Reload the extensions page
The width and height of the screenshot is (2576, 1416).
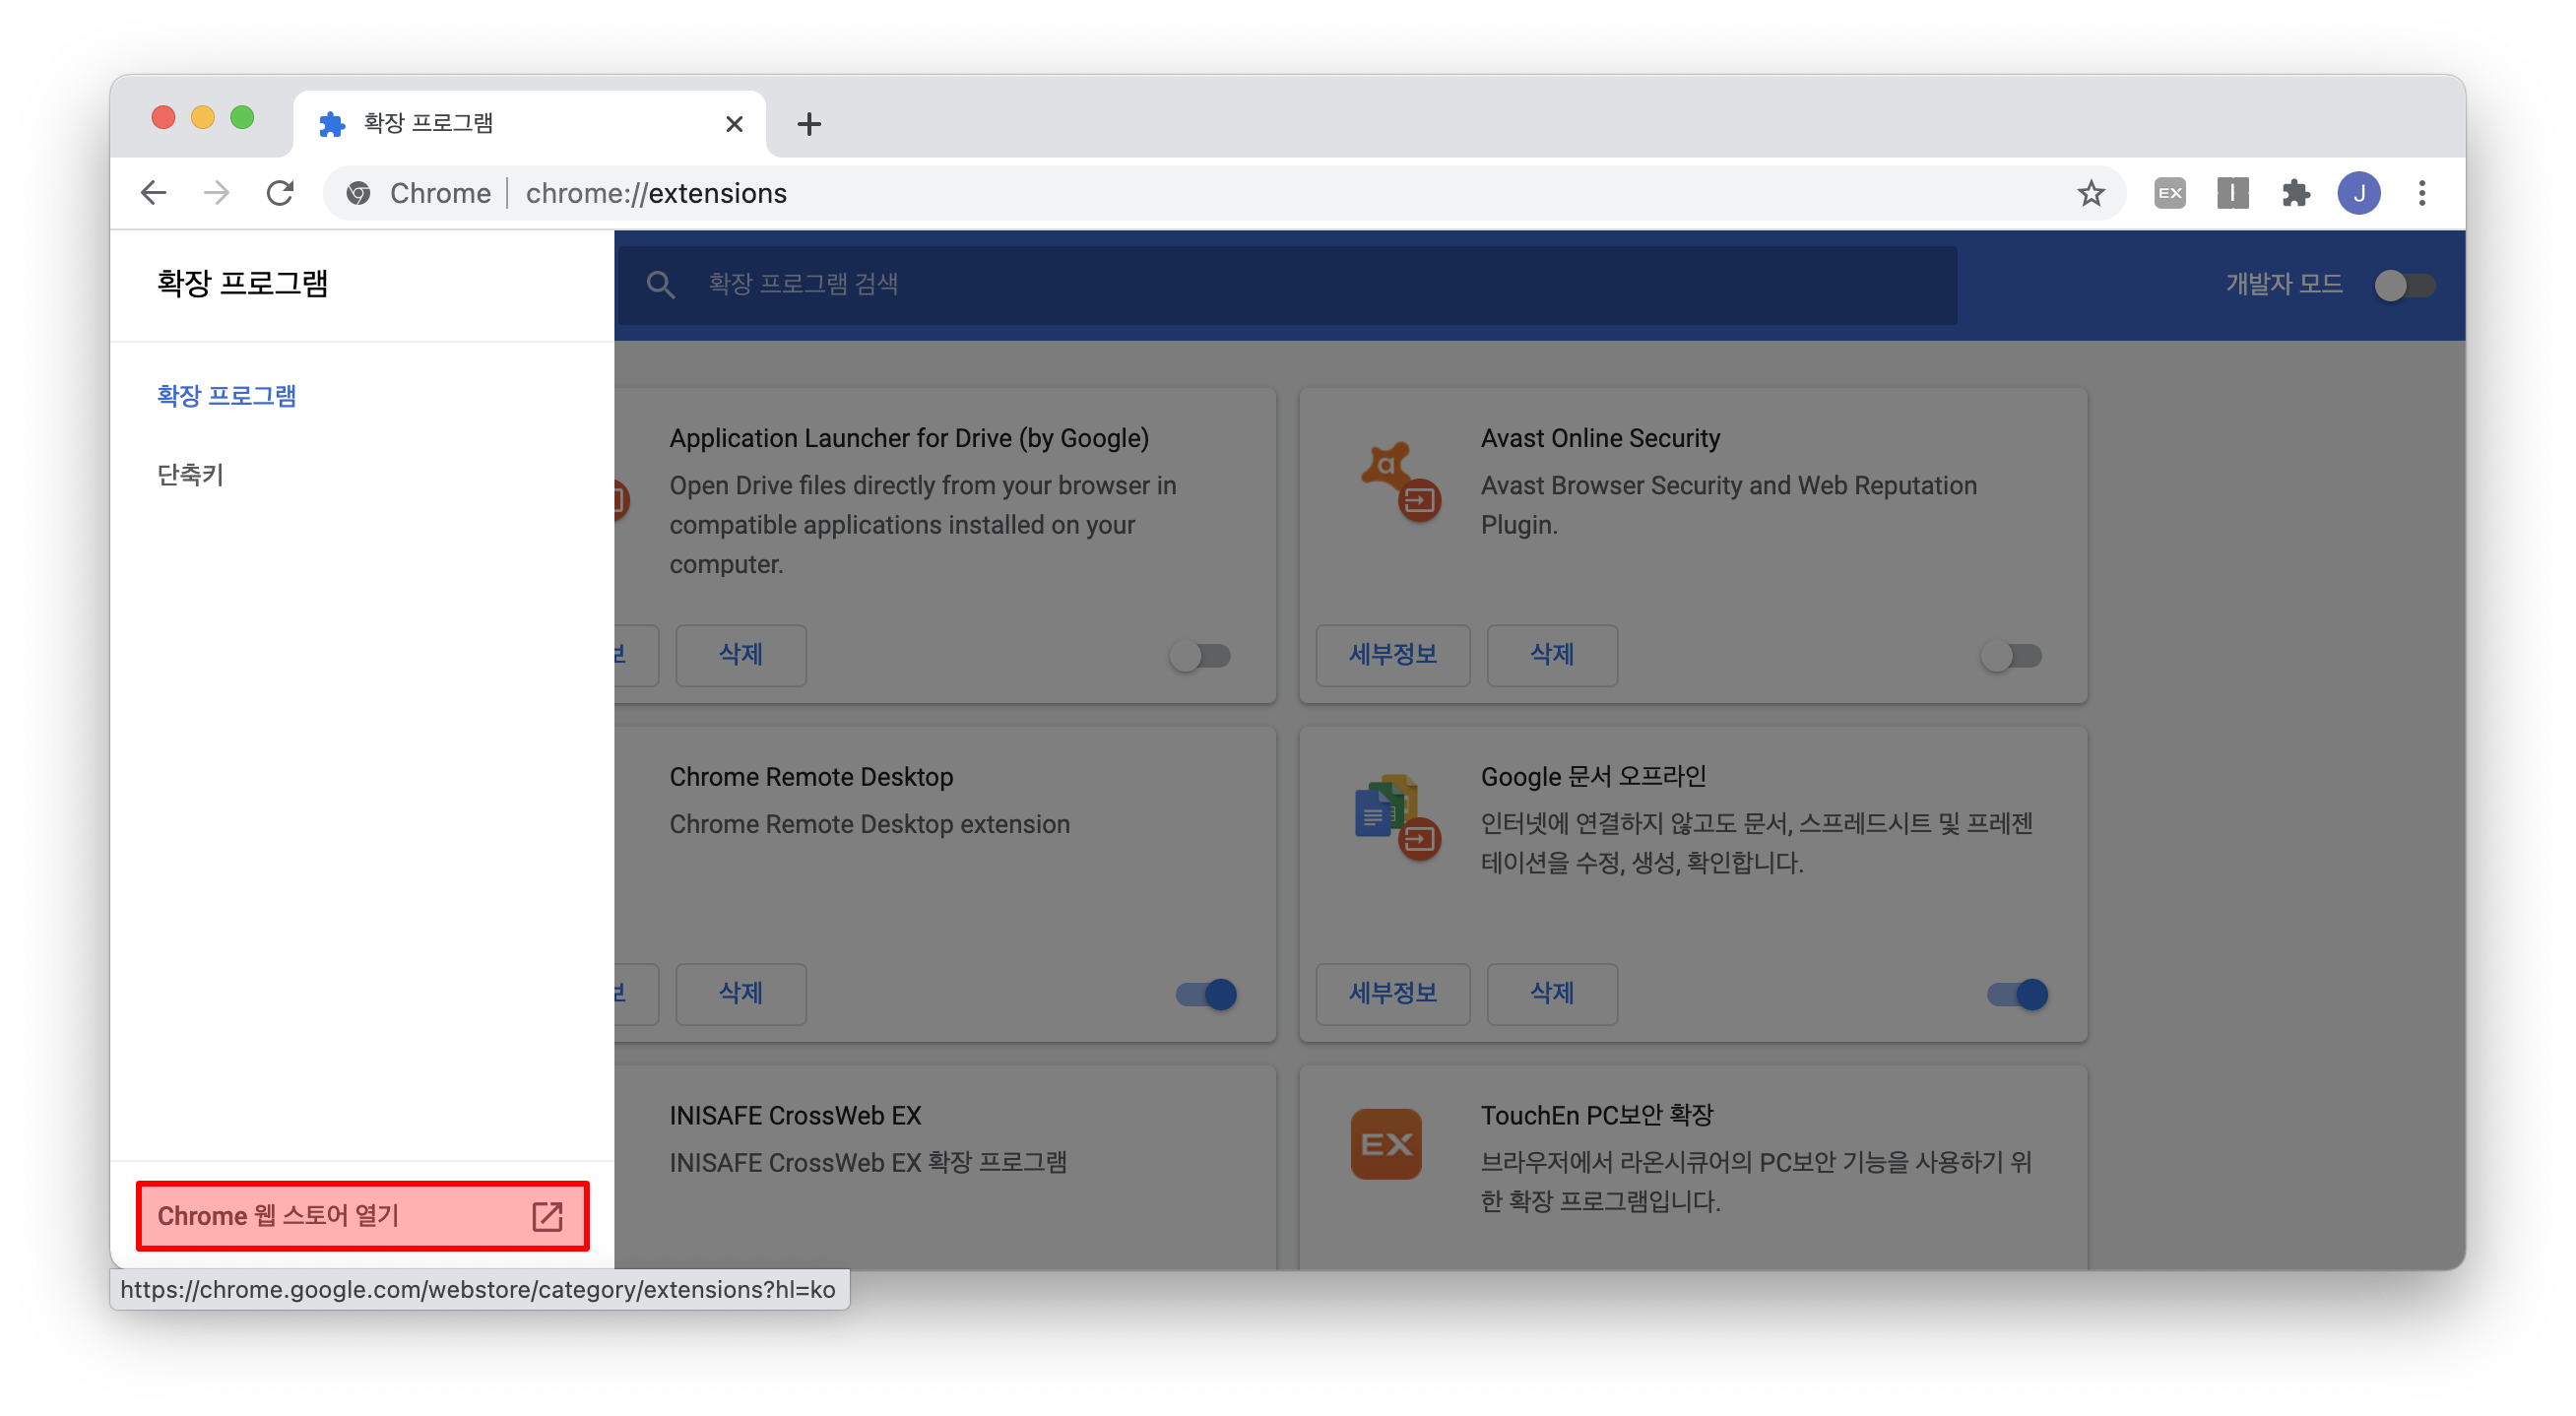pyautogui.click(x=280, y=193)
